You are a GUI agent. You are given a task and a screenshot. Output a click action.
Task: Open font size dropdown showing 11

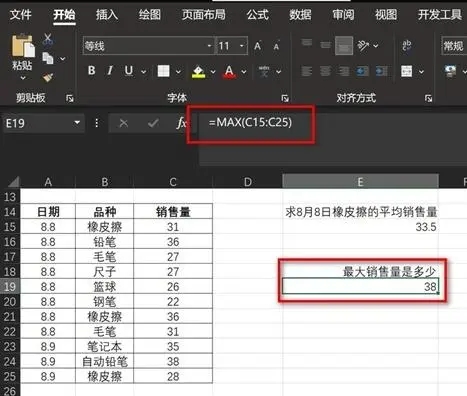[x=242, y=46]
